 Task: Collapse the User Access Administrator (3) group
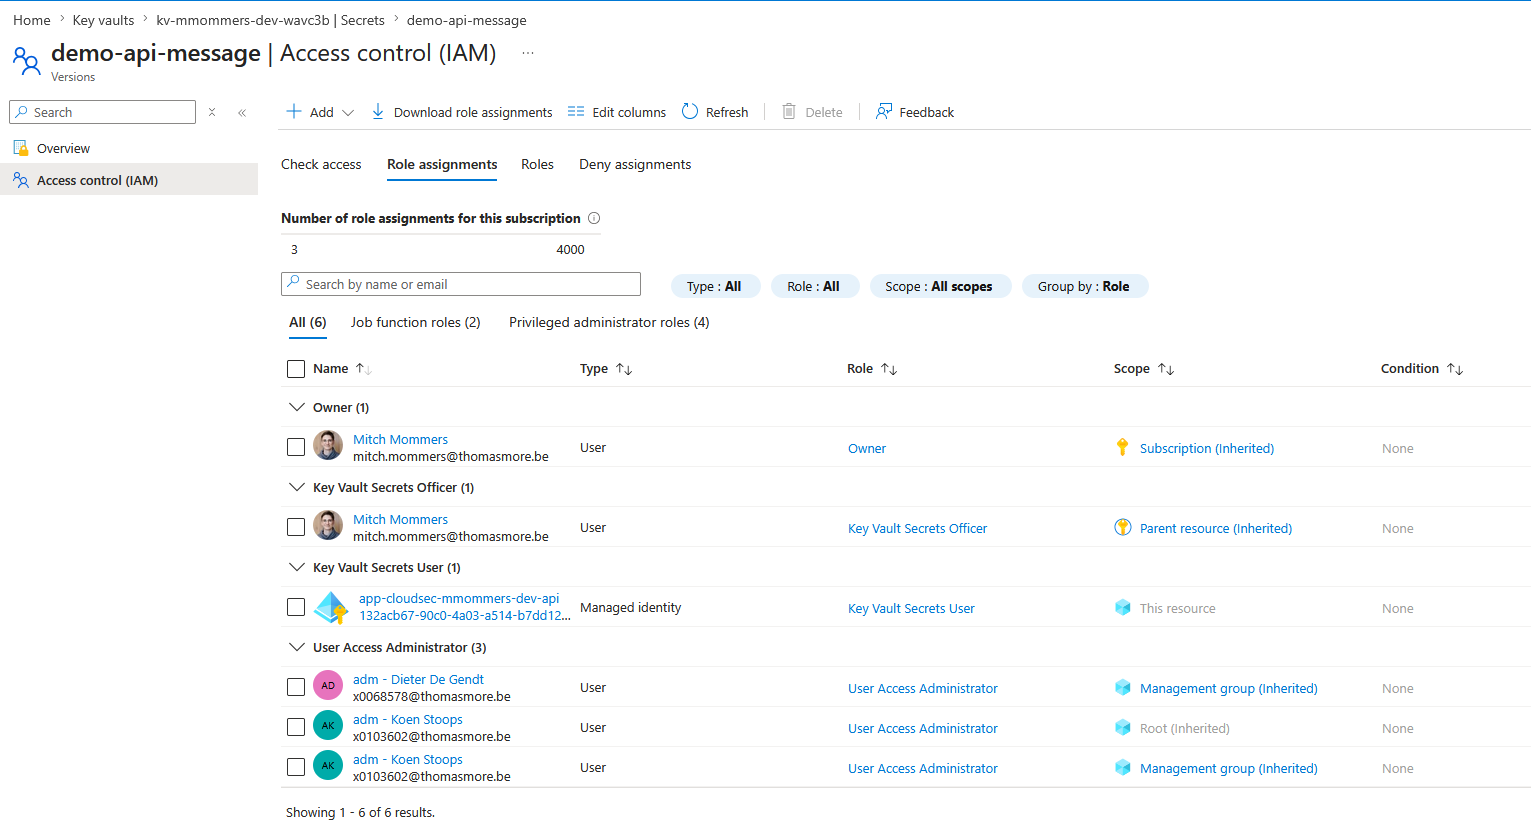tap(296, 647)
